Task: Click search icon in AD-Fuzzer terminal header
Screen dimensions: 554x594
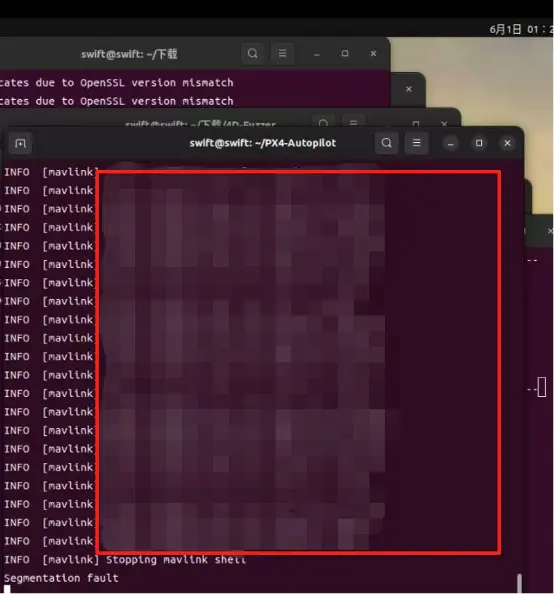Action: click(x=323, y=122)
